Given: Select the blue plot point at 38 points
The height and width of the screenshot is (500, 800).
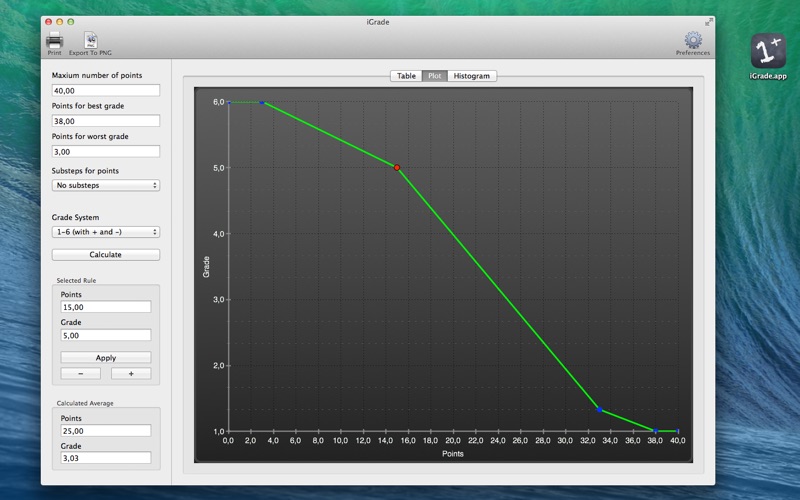Looking at the screenshot, I should [656, 431].
